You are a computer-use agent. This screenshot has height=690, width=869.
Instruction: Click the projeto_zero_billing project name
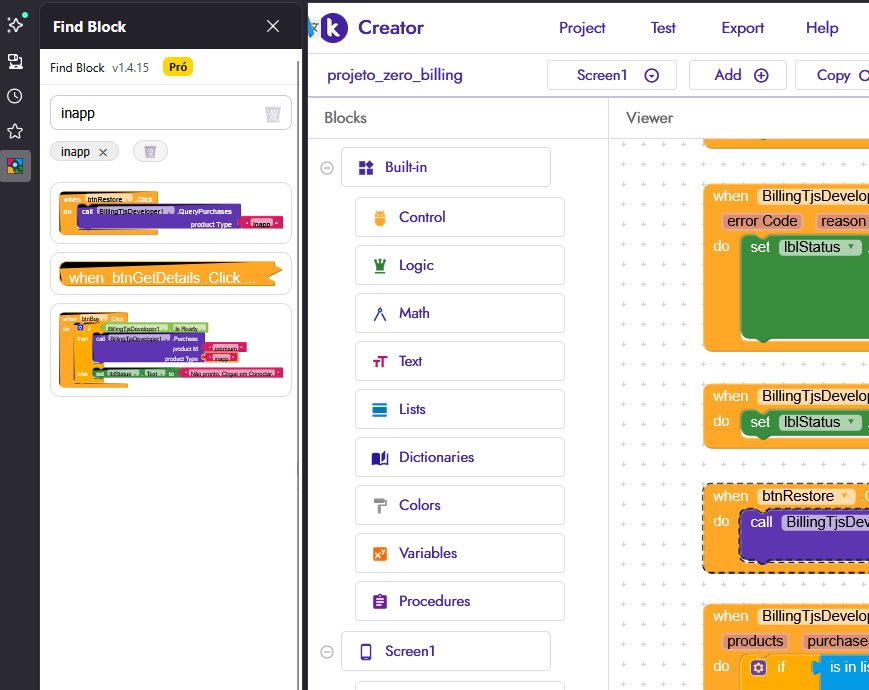[395, 75]
